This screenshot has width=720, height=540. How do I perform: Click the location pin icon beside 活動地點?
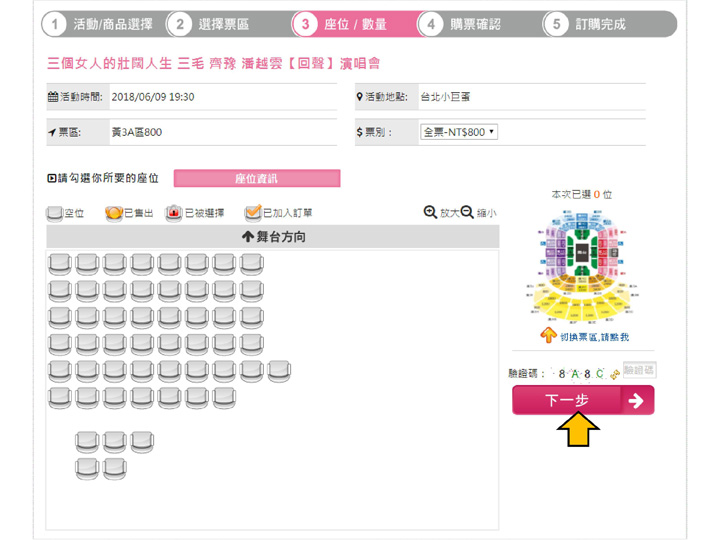360,97
